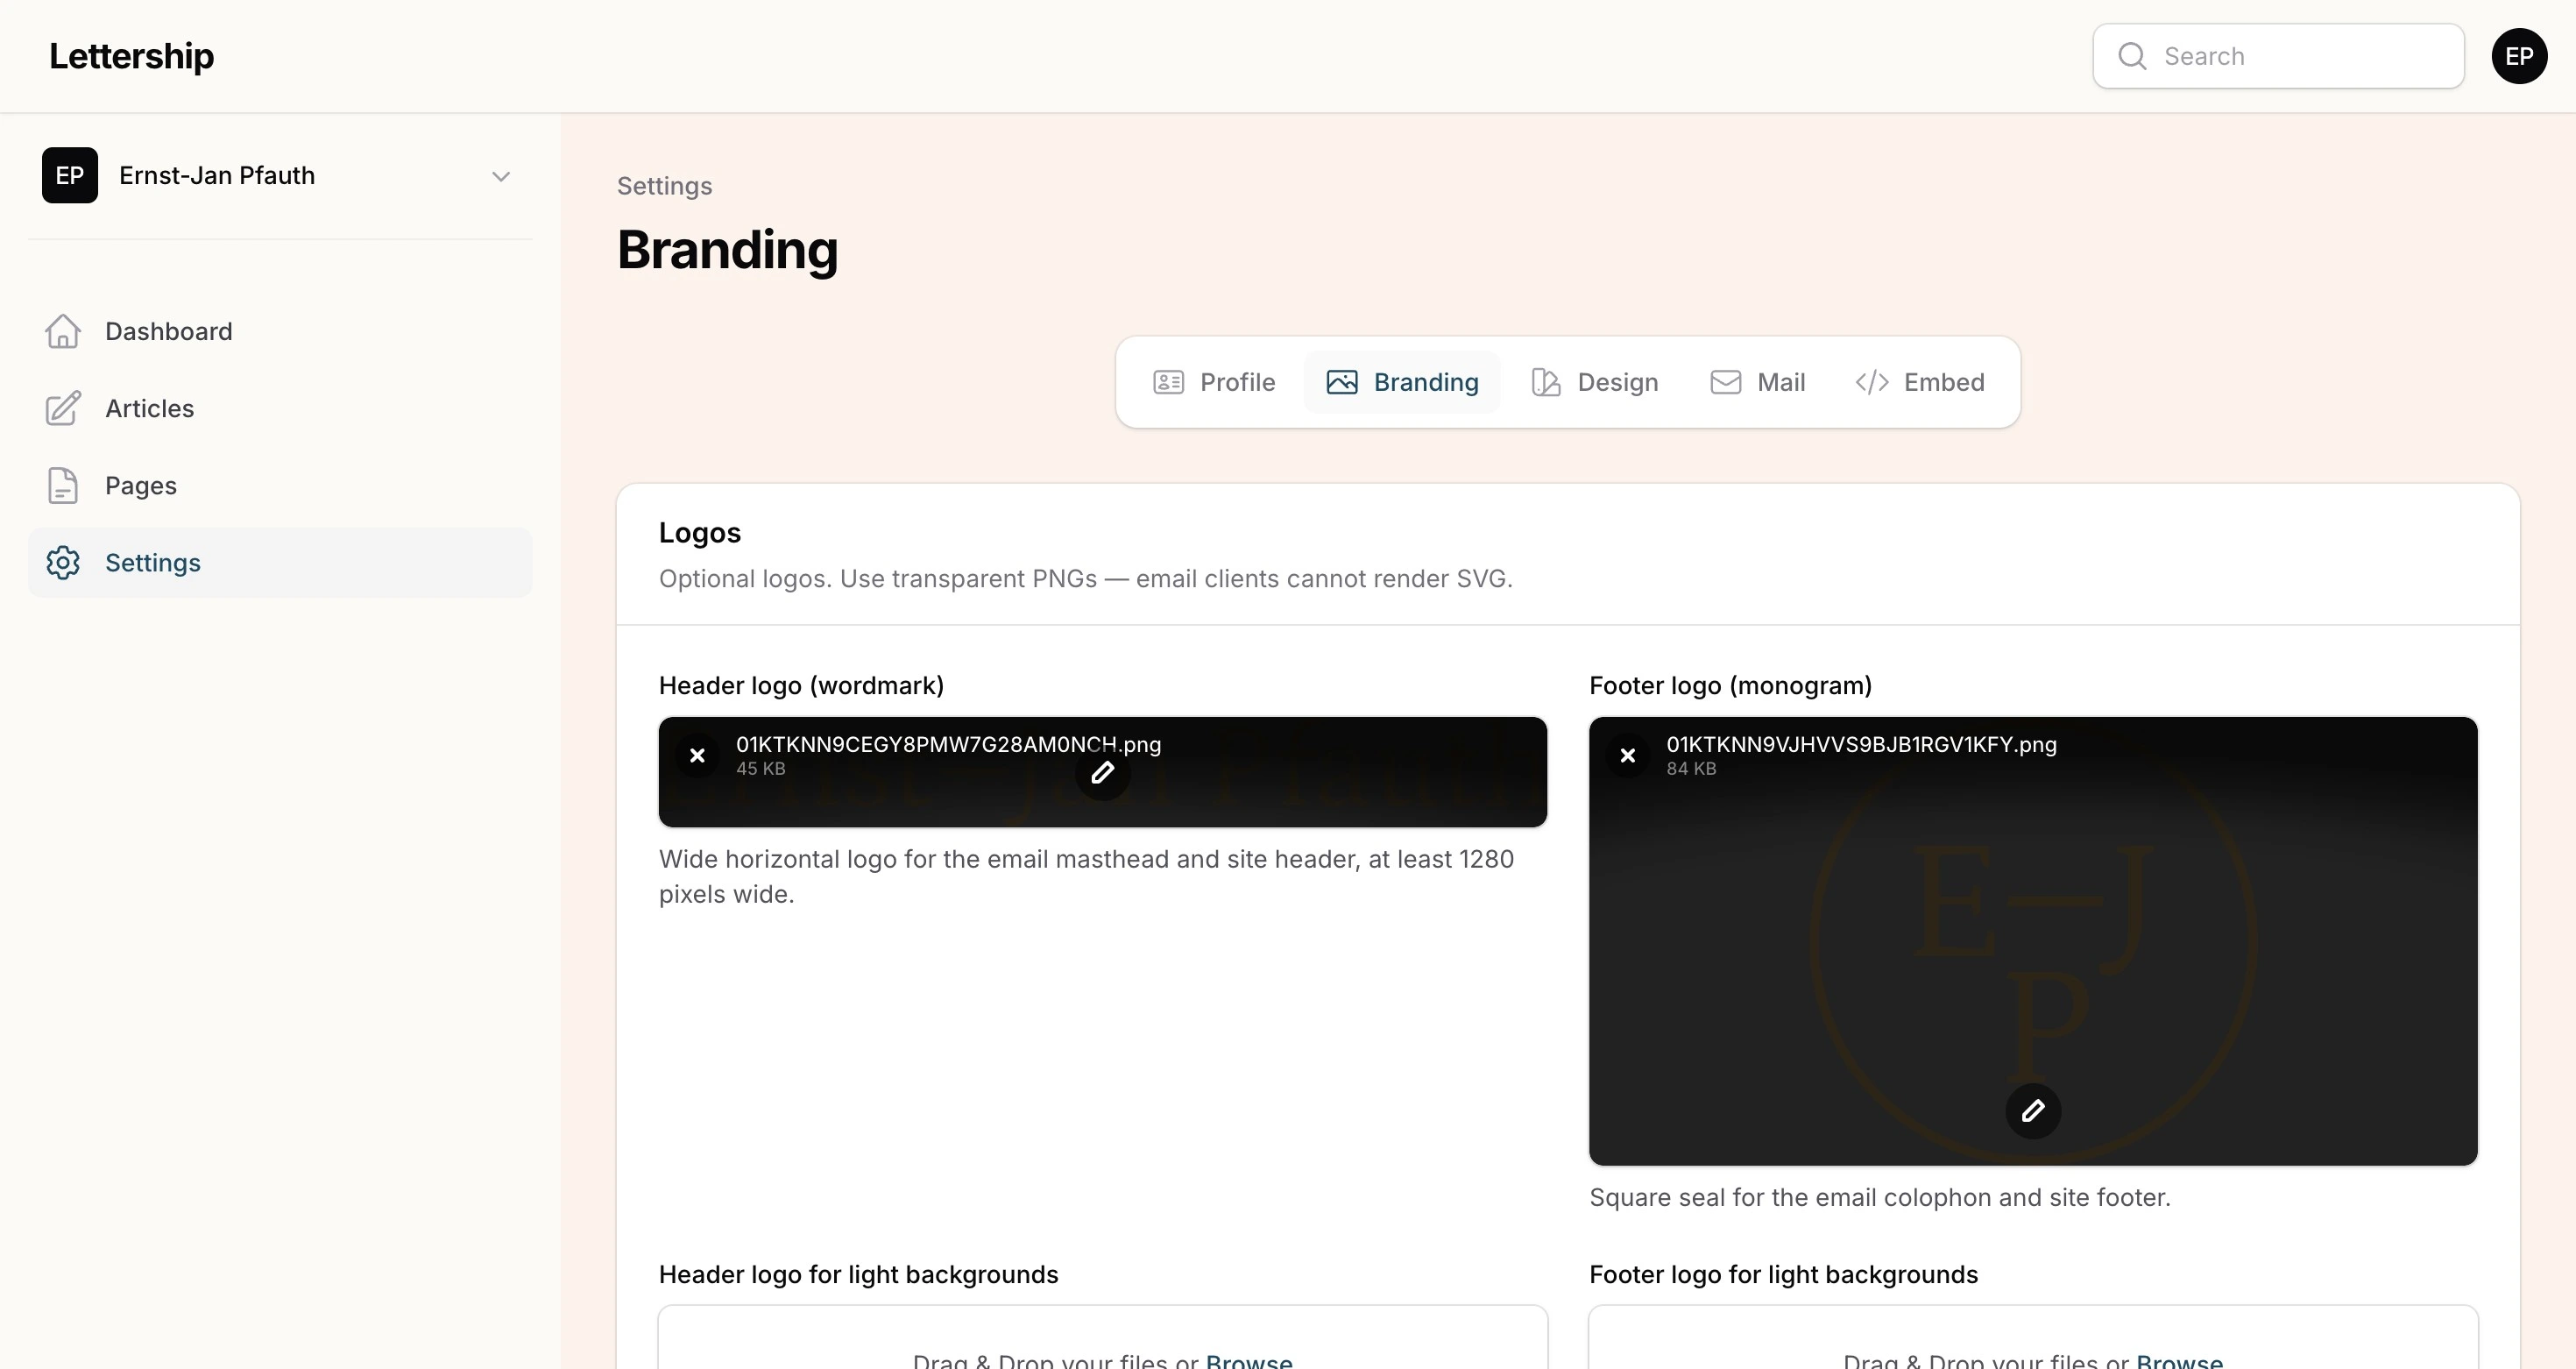Viewport: 2576px width, 1369px height.
Task: Click the 45 KB file size label
Action: (760, 768)
